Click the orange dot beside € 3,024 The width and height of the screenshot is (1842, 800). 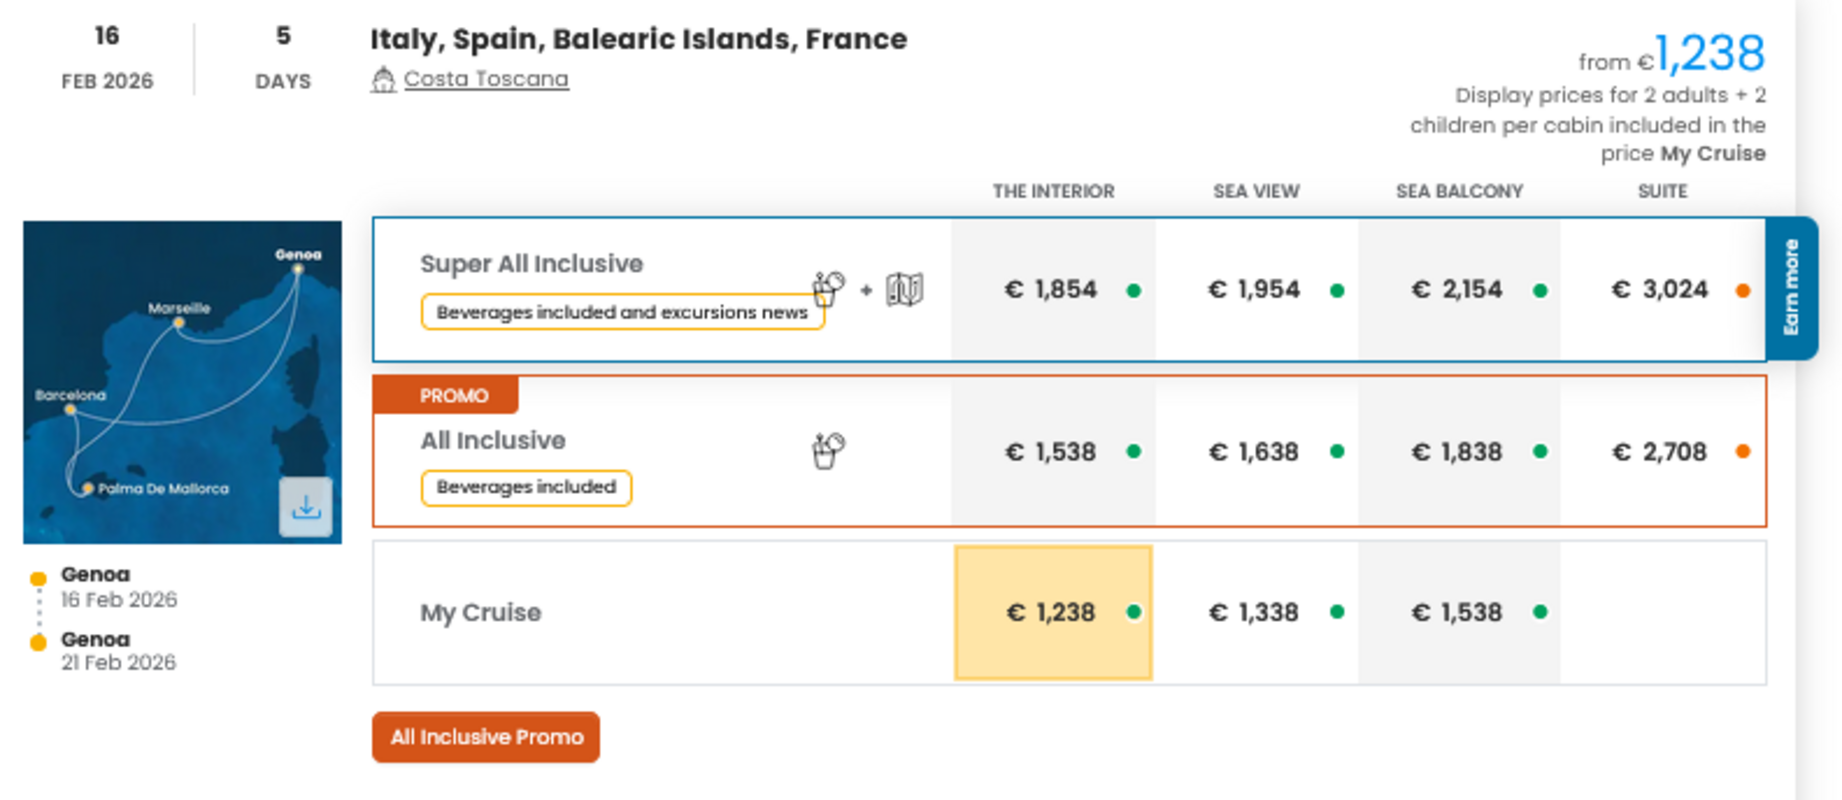pyautogui.click(x=1743, y=291)
